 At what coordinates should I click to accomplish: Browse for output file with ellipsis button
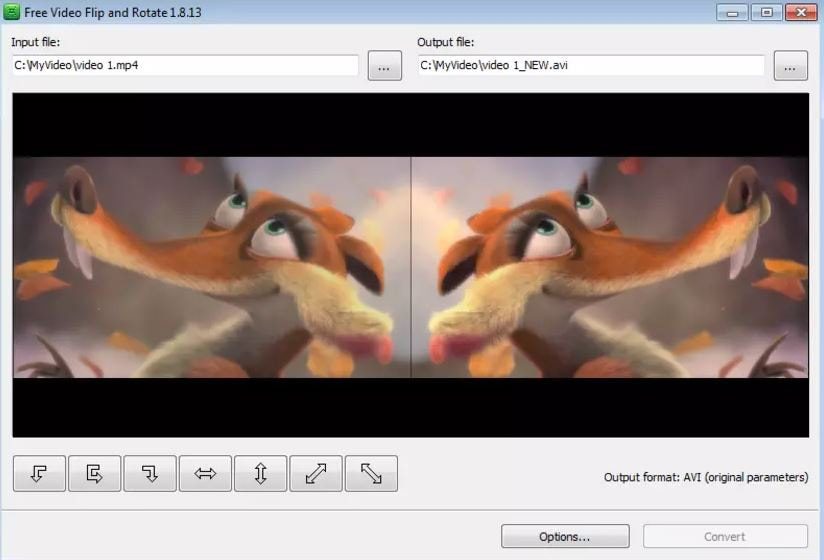click(x=790, y=66)
